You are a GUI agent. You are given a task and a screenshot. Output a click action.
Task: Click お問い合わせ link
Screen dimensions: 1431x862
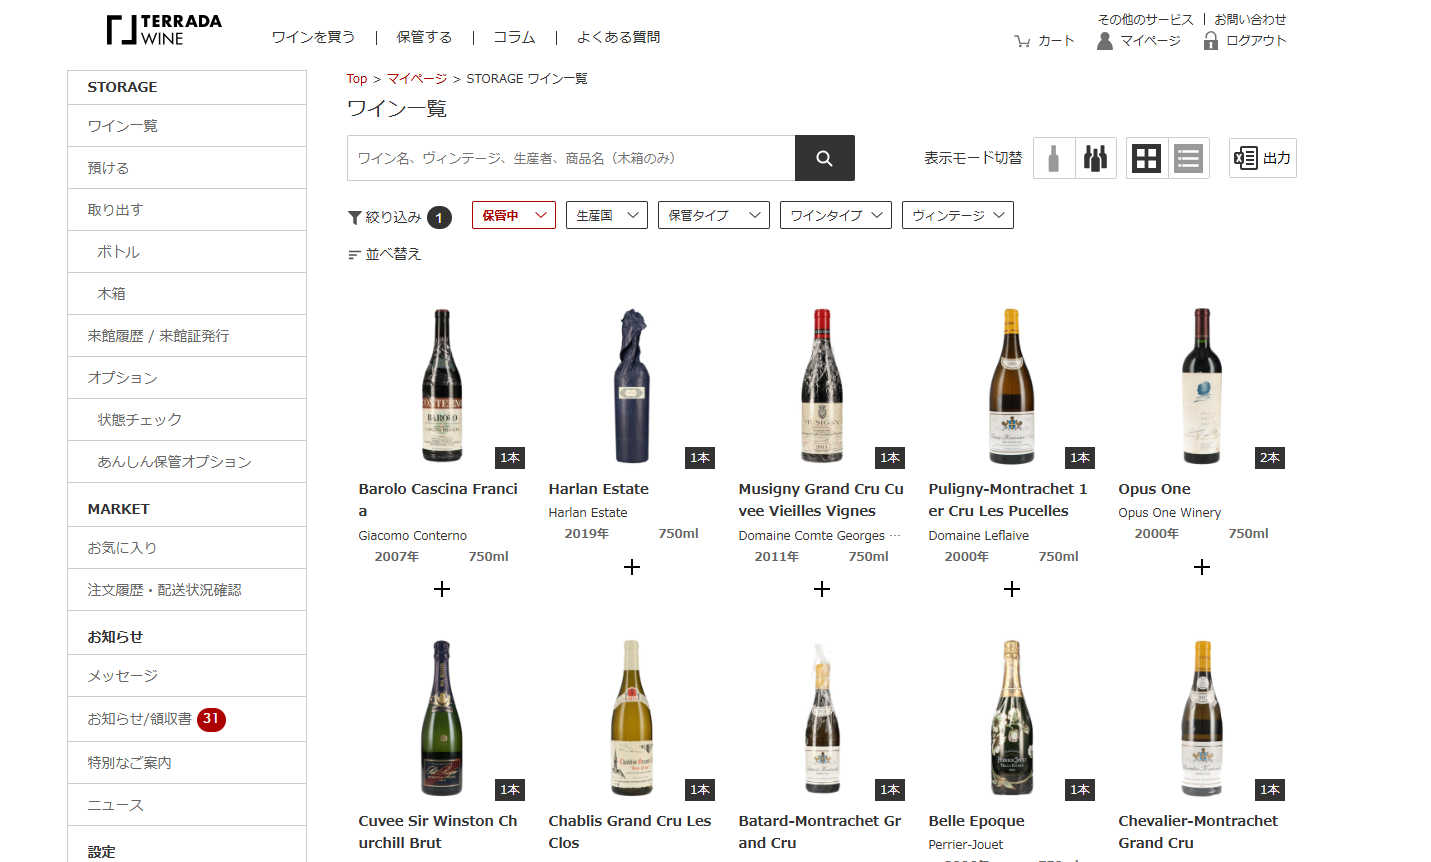(1250, 19)
